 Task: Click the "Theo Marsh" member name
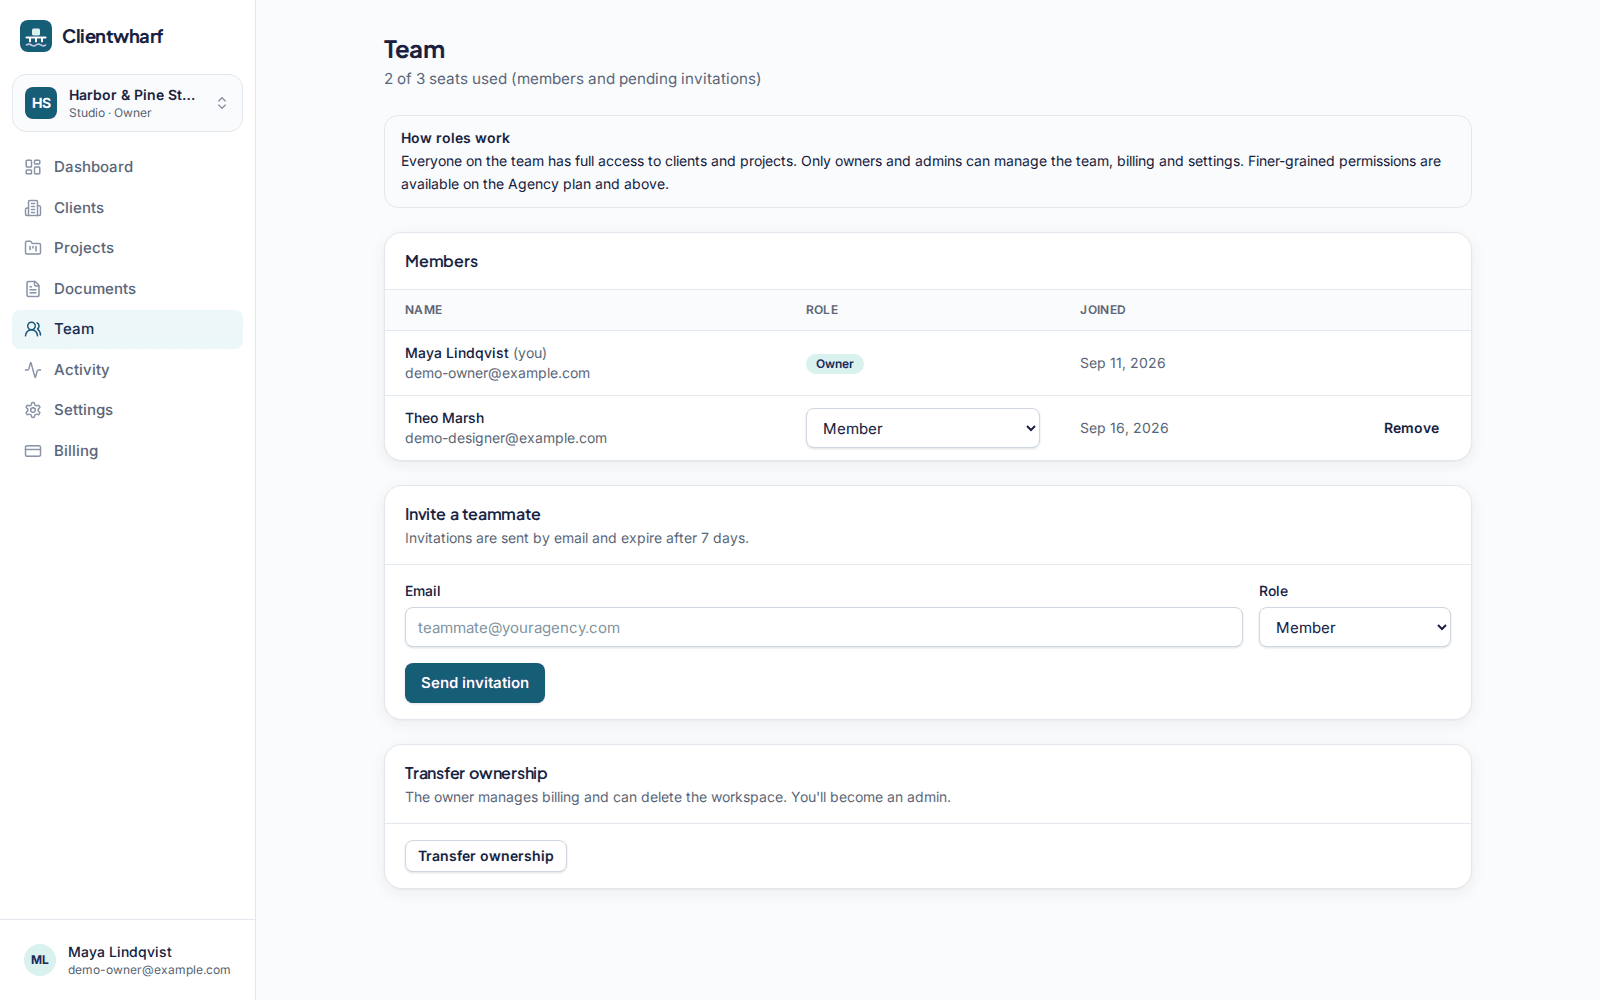pos(445,418)
